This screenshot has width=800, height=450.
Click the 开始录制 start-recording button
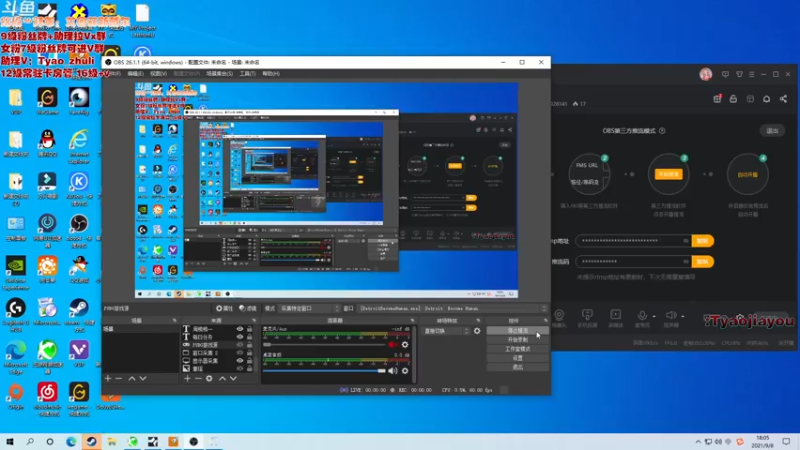coord(518,340)
